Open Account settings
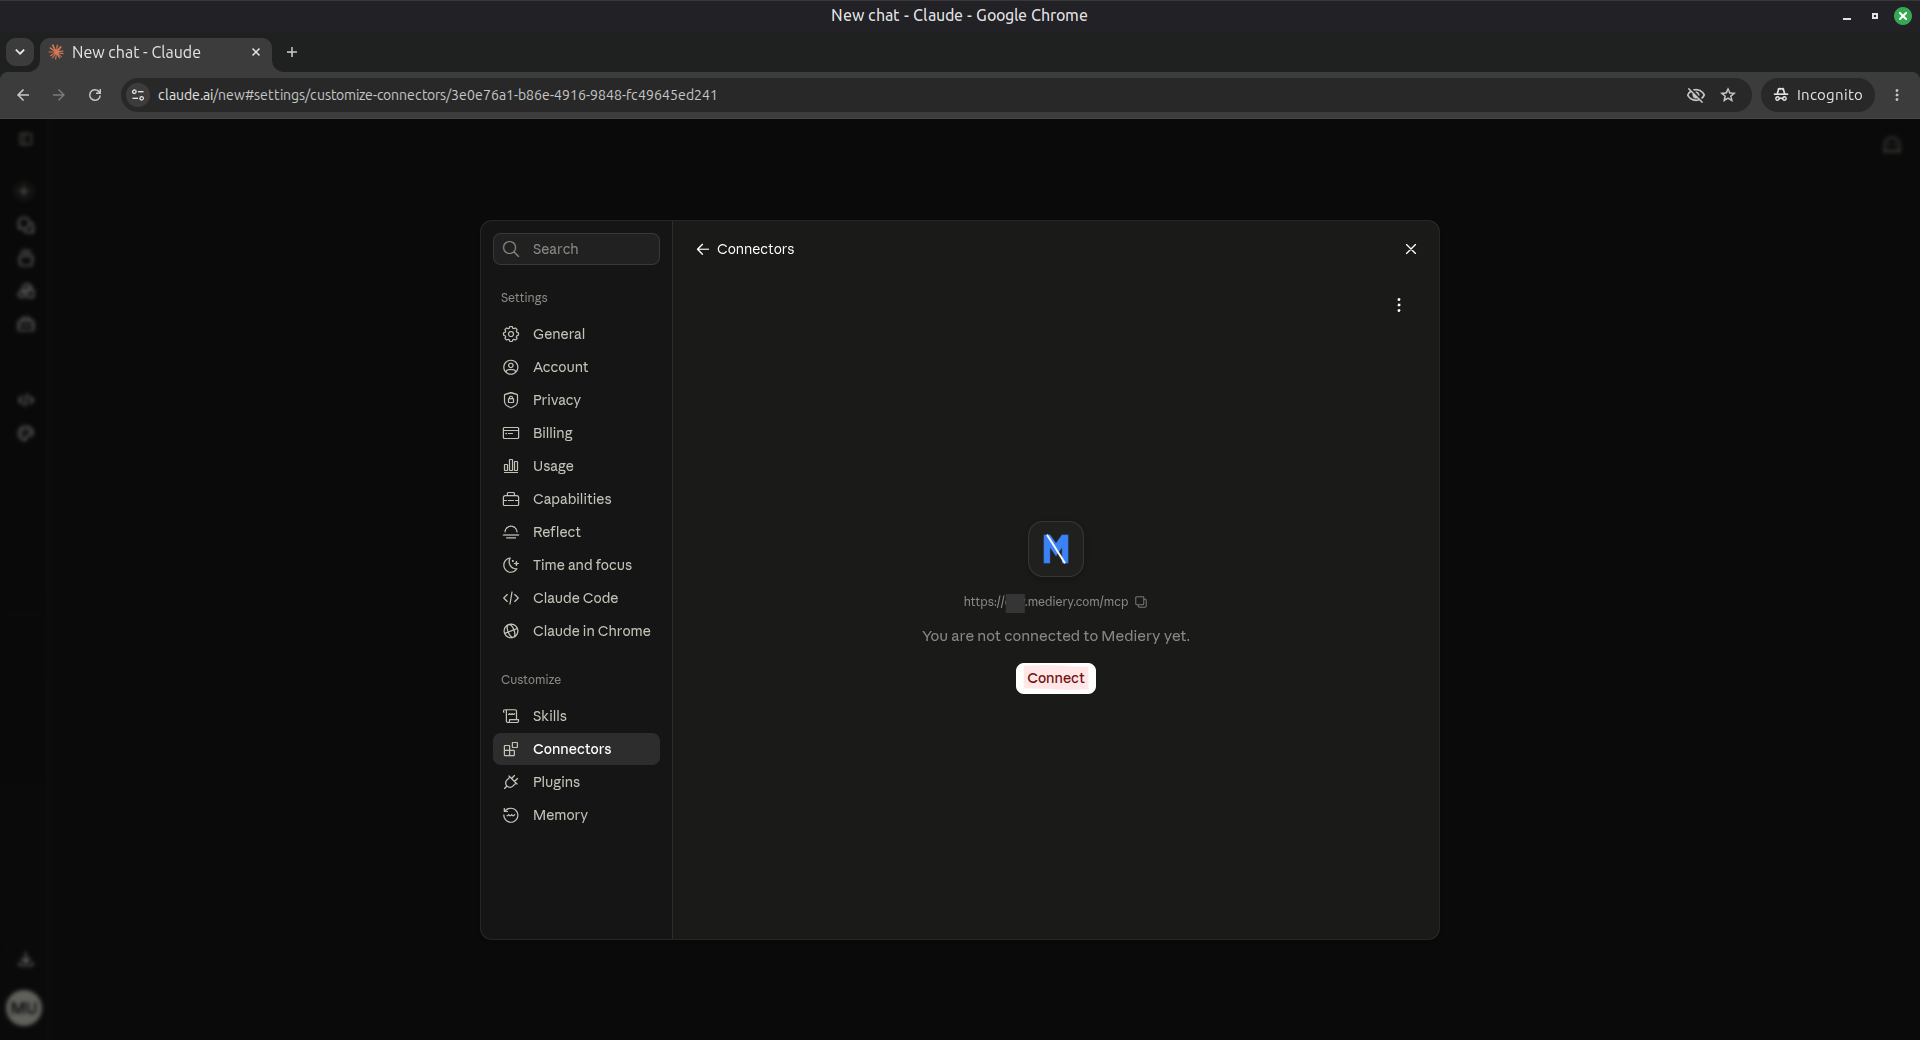This screenshot has height=1040, width=1920. pos(576,367)
